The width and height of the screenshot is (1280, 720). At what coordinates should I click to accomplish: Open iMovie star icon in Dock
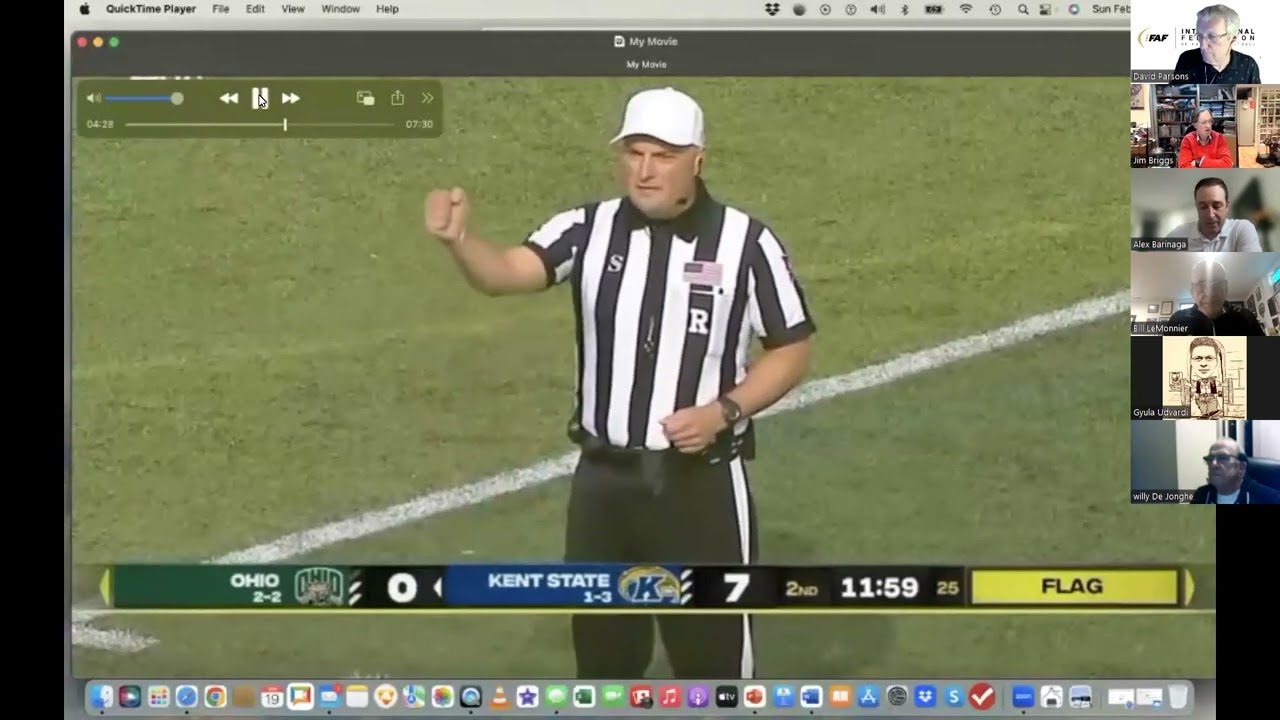click(527, 697)
